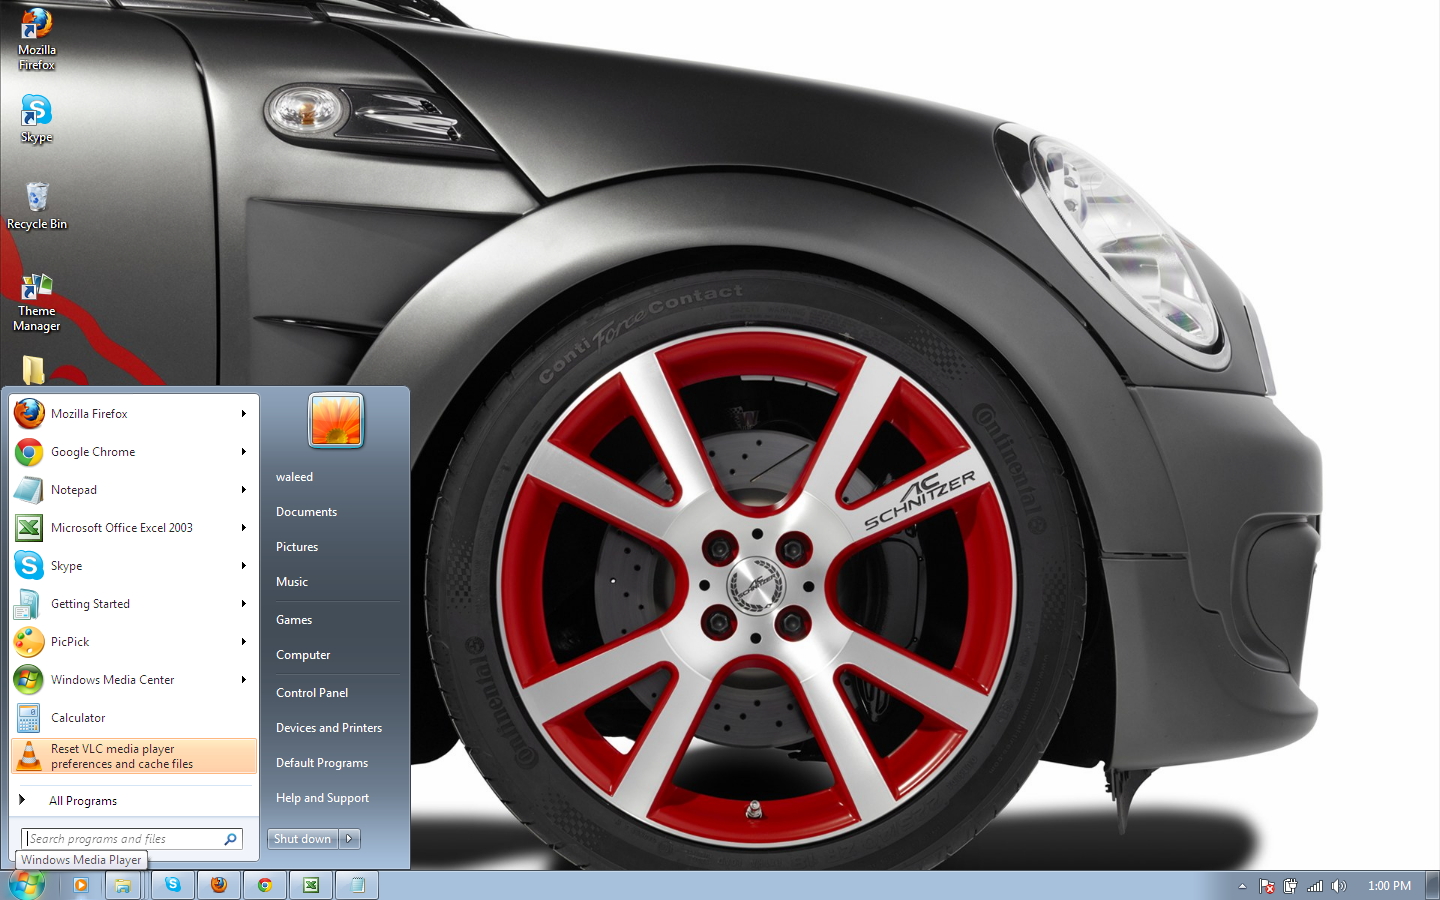This screenshot has width=1440, height=900.
Task: Expand the Mozilla Firefox jump list arrow
Action: 243,414
